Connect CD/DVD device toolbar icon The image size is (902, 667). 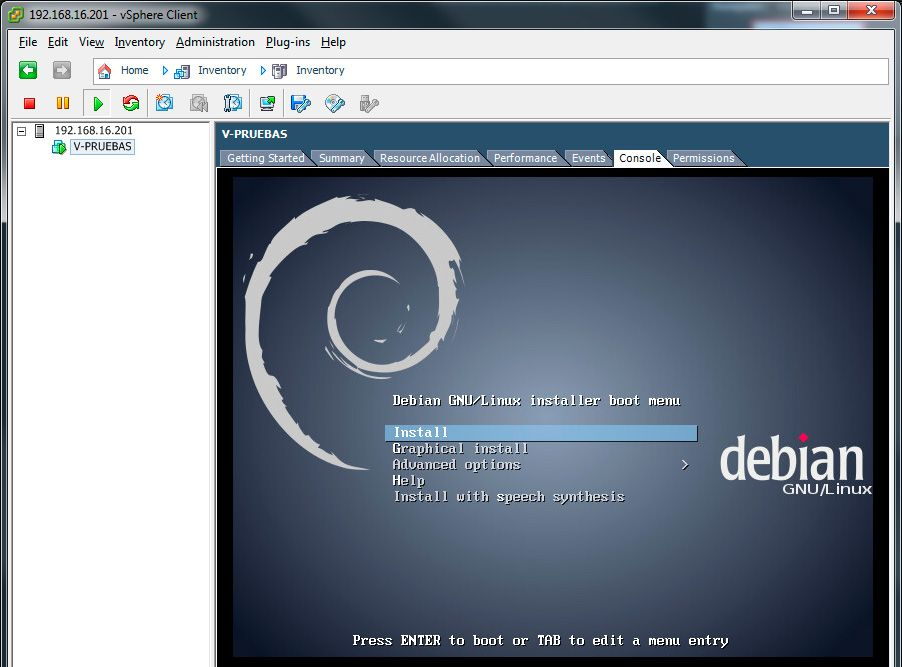tap(335, 104)
